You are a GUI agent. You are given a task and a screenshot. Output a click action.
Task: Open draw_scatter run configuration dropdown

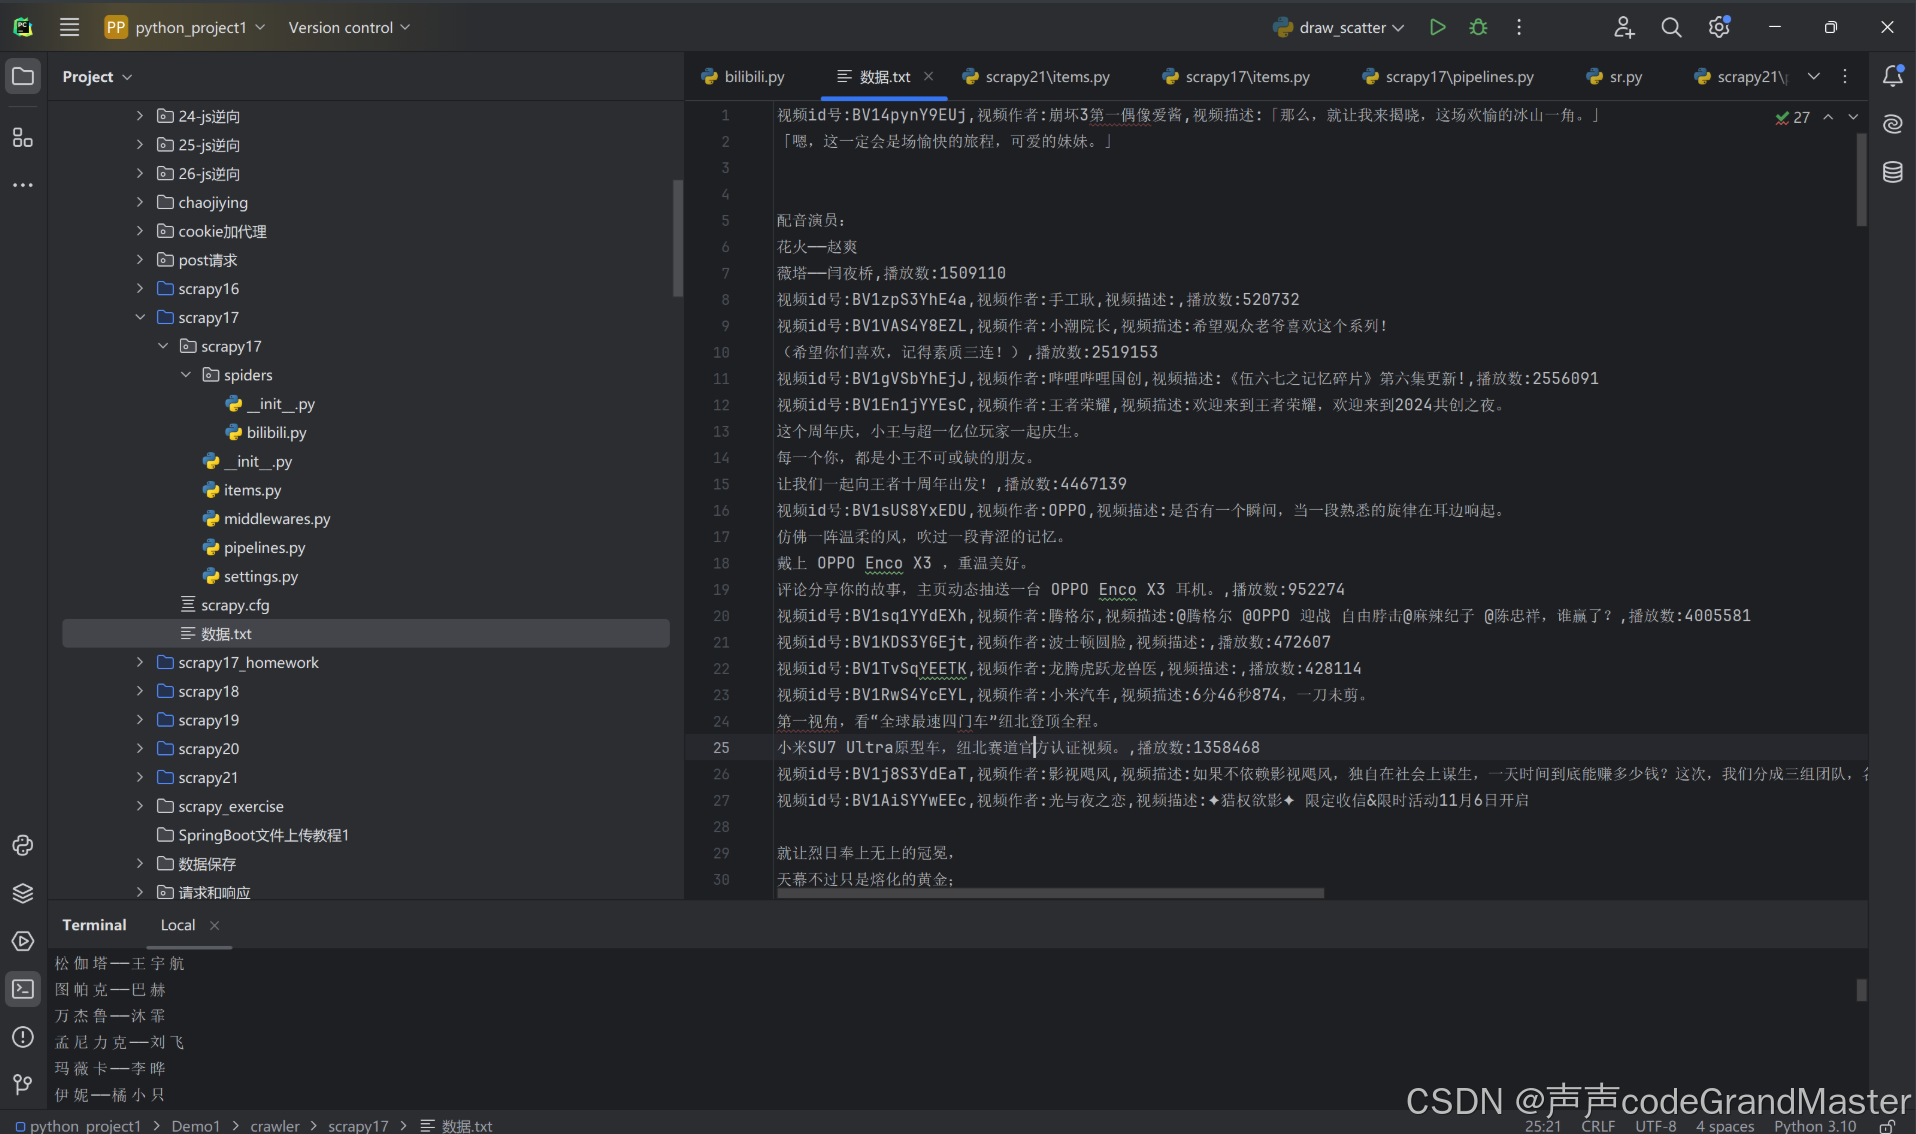pos(1338,27)
